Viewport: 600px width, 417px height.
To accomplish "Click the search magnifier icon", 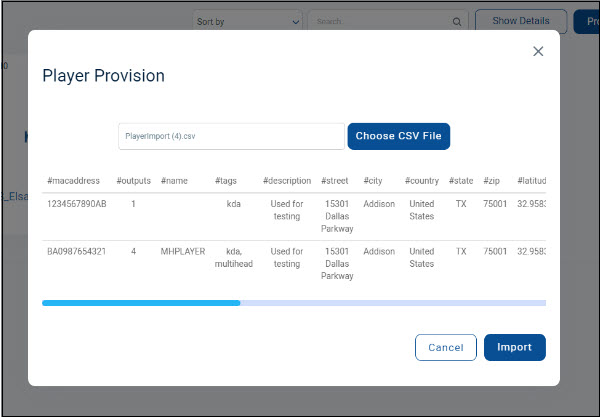I will point(457,21).
